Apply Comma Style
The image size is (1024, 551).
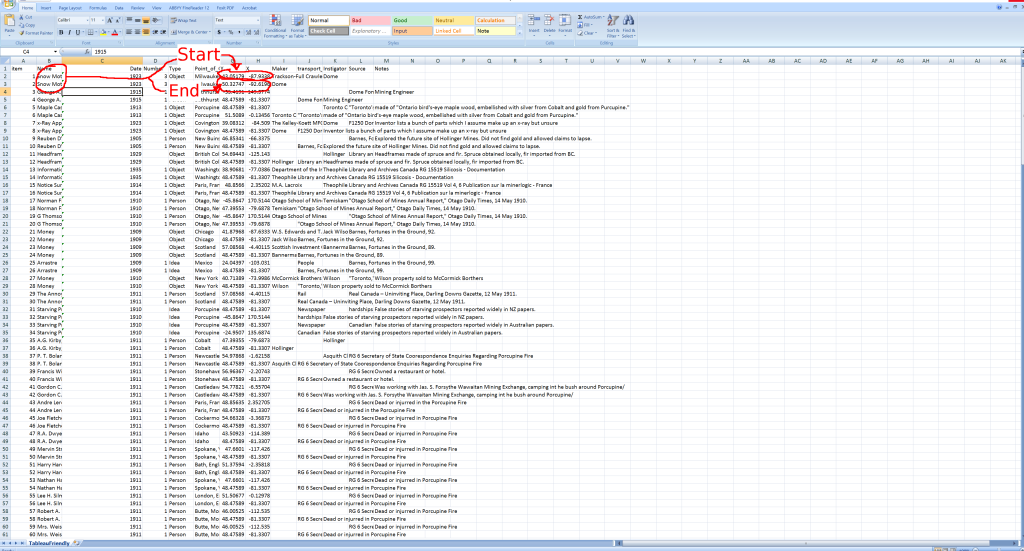[x=239, y=32]
